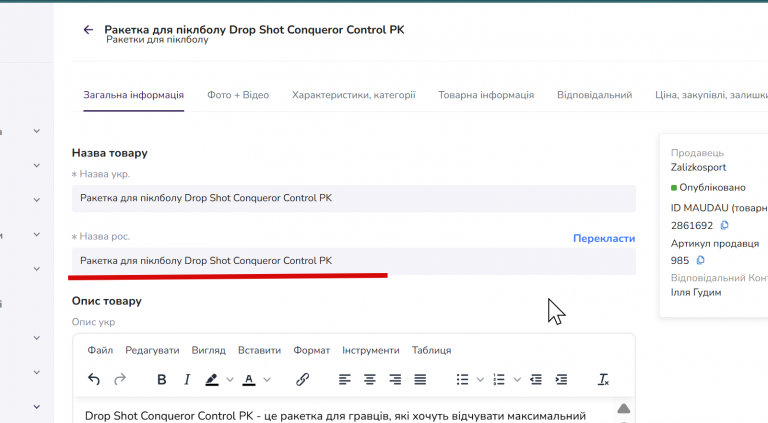The width and height of the screenshot is (768, 423).
Task: Click subtitle Ракетки для піклболу
Action: tap(157, 40)
